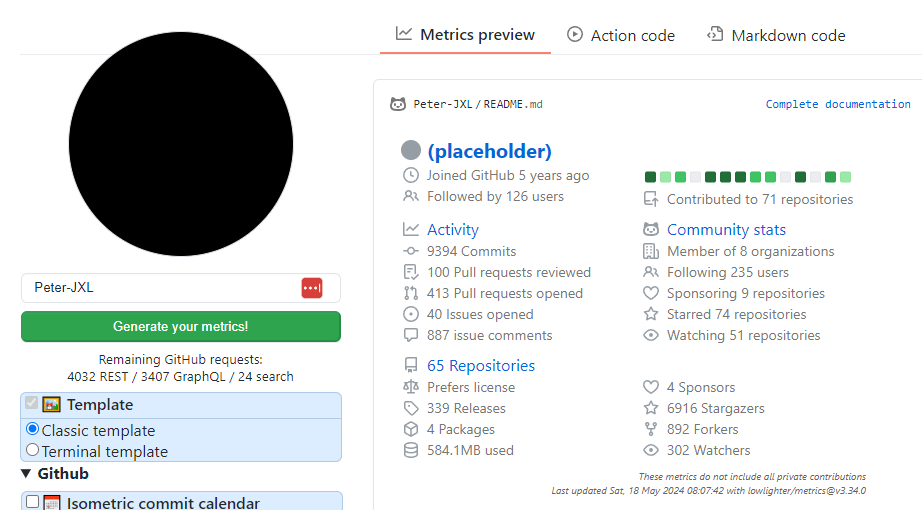Viewport: 922px width, 510px height.
Task: Click the icon beside Contributed to 71 repositories
Action: (651, 199)
